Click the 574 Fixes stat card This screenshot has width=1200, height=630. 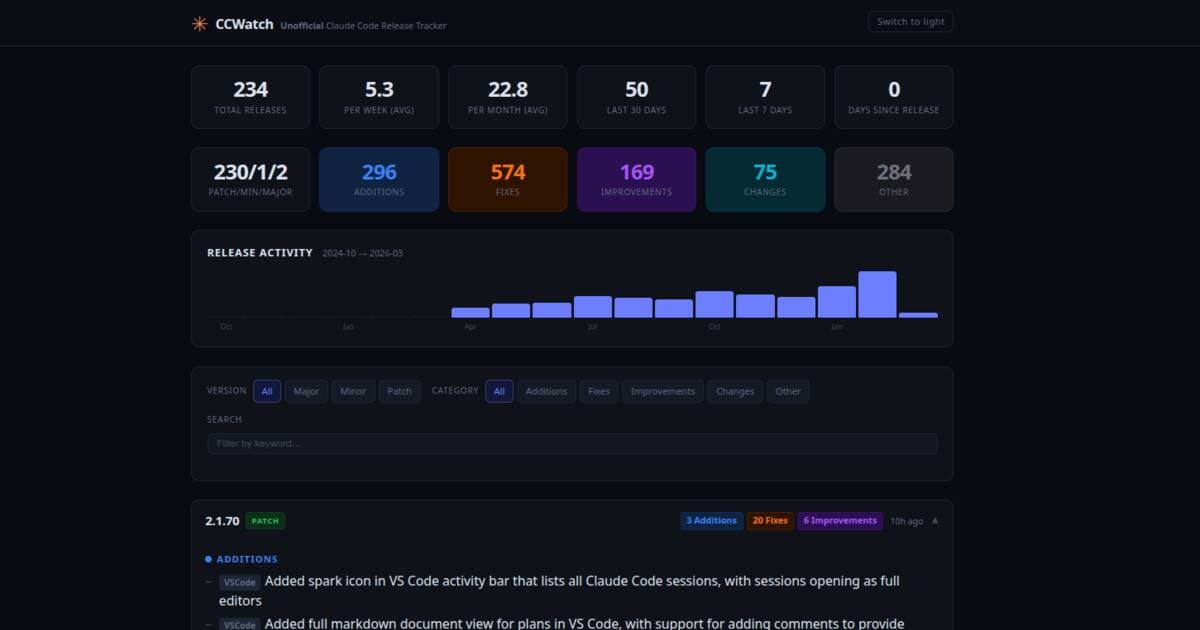[x=507, y=179]
